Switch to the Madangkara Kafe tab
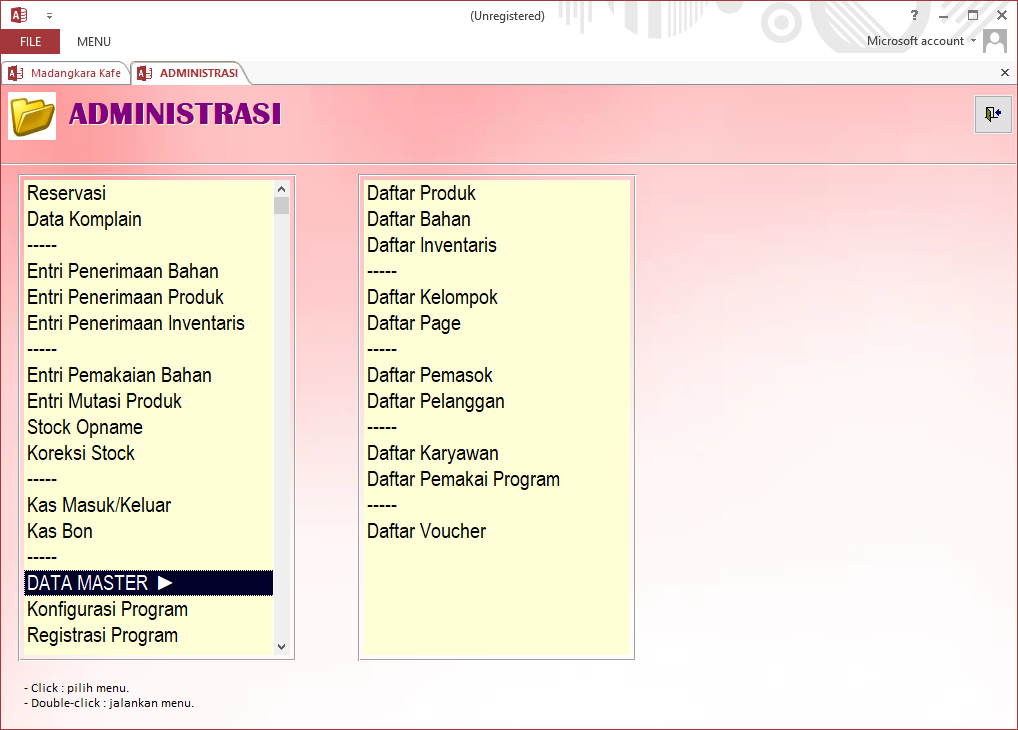1018x730 pixels. coord(66,73)
